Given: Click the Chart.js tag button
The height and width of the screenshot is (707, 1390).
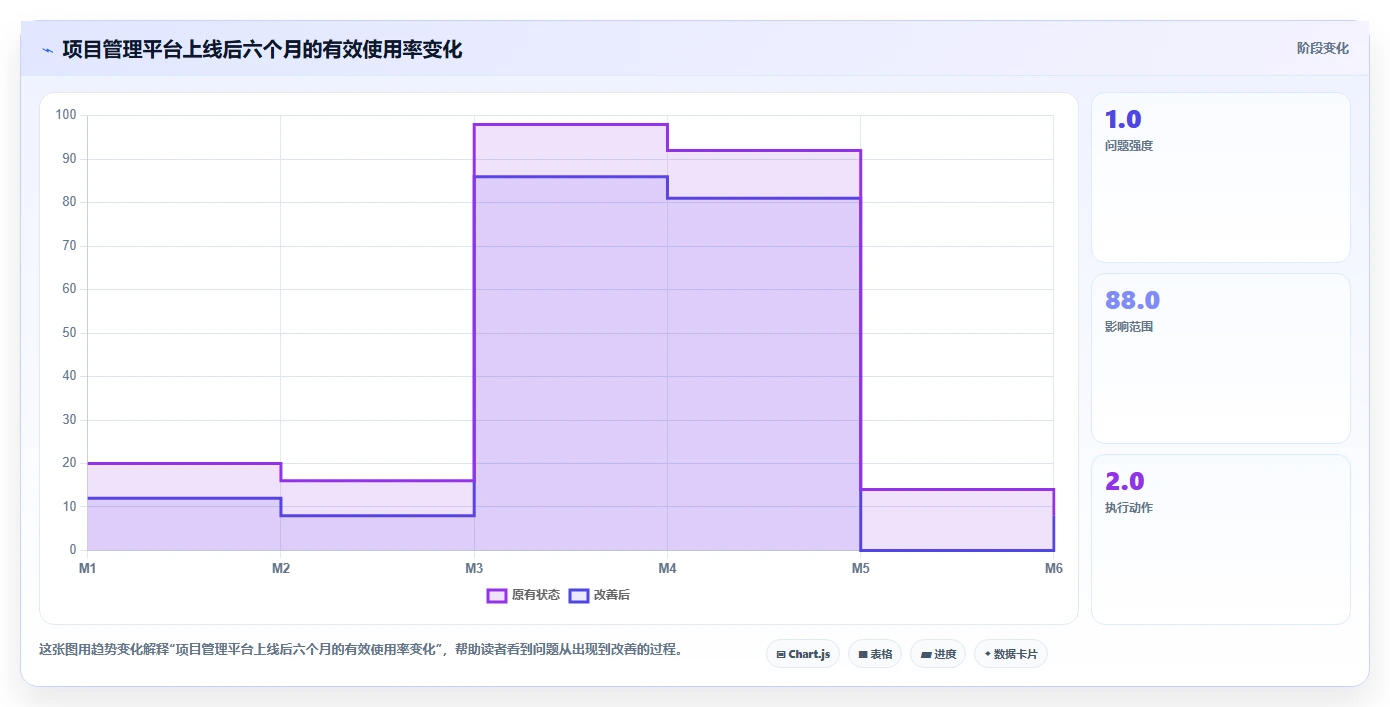Looking at the screenshot, I should [803, 654].
